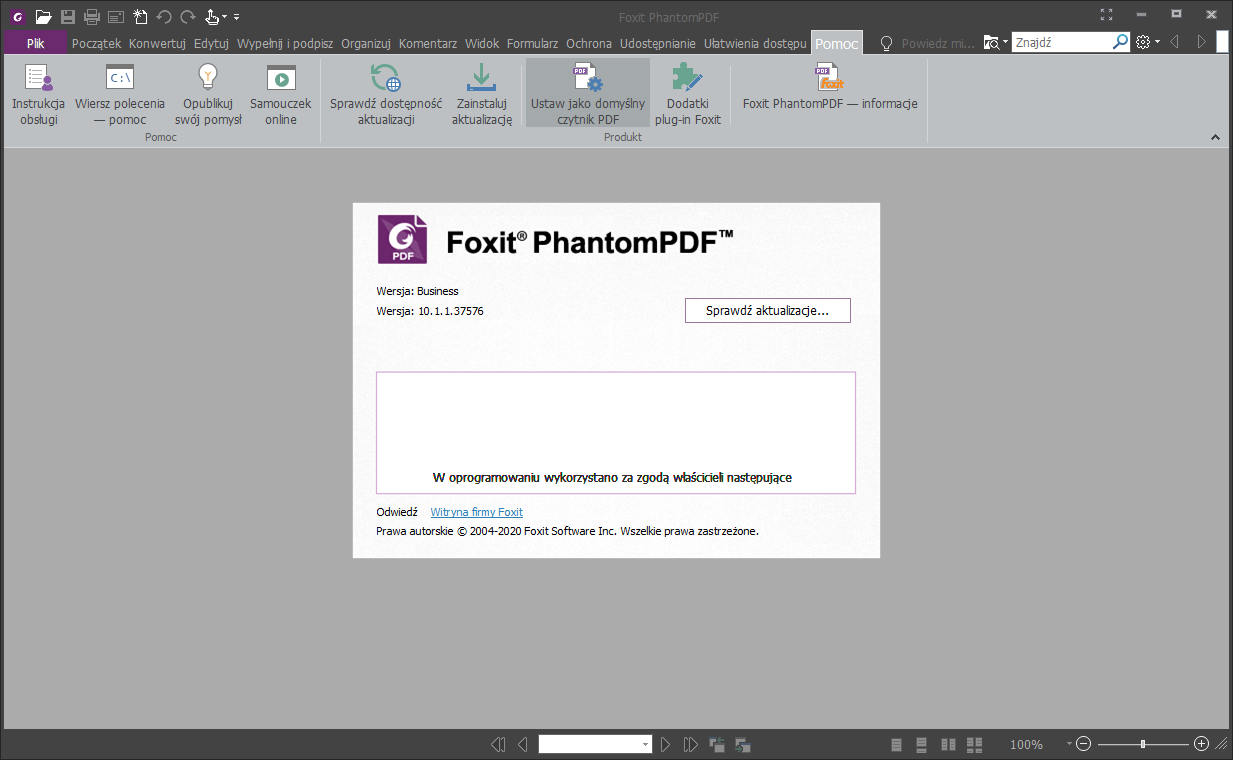Click the Redo arrow icon
The image size is (1233, 760).
188,16
